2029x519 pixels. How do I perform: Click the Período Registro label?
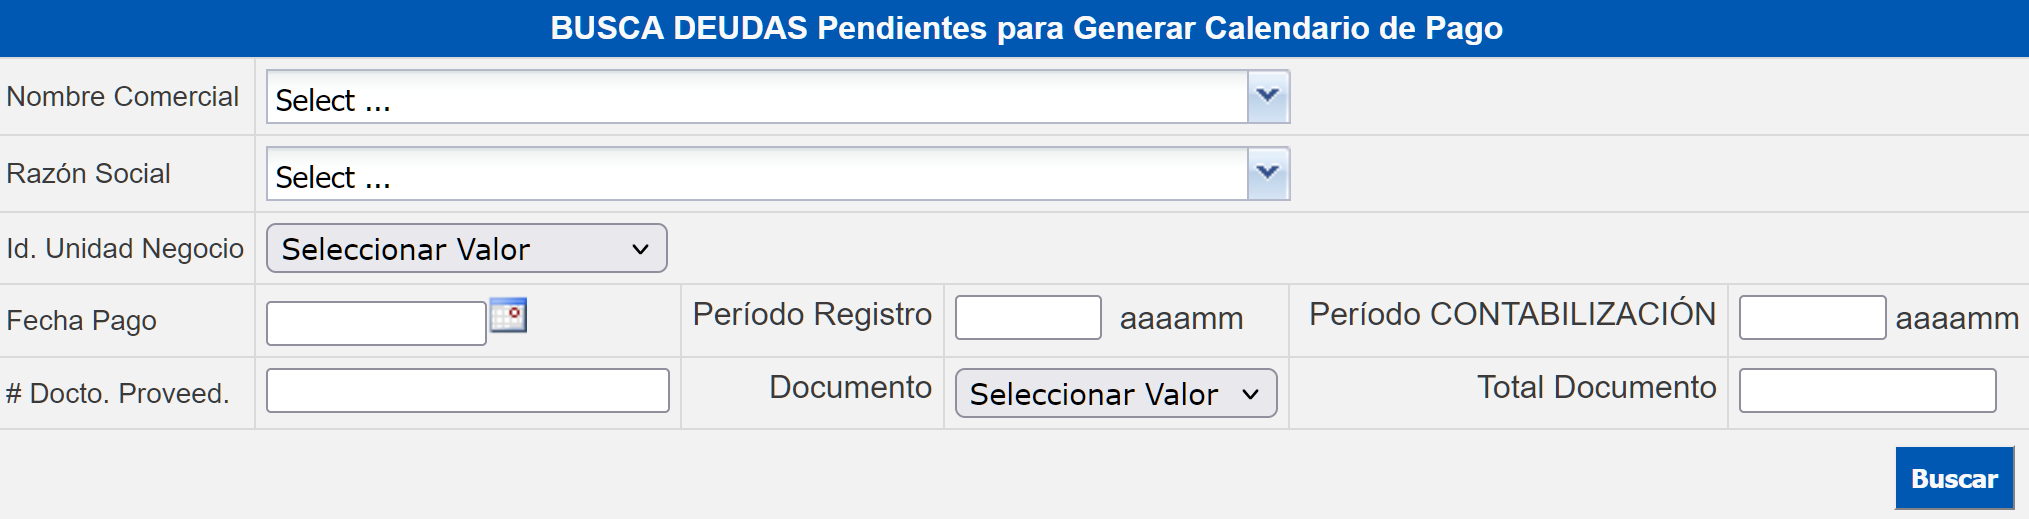812,314
